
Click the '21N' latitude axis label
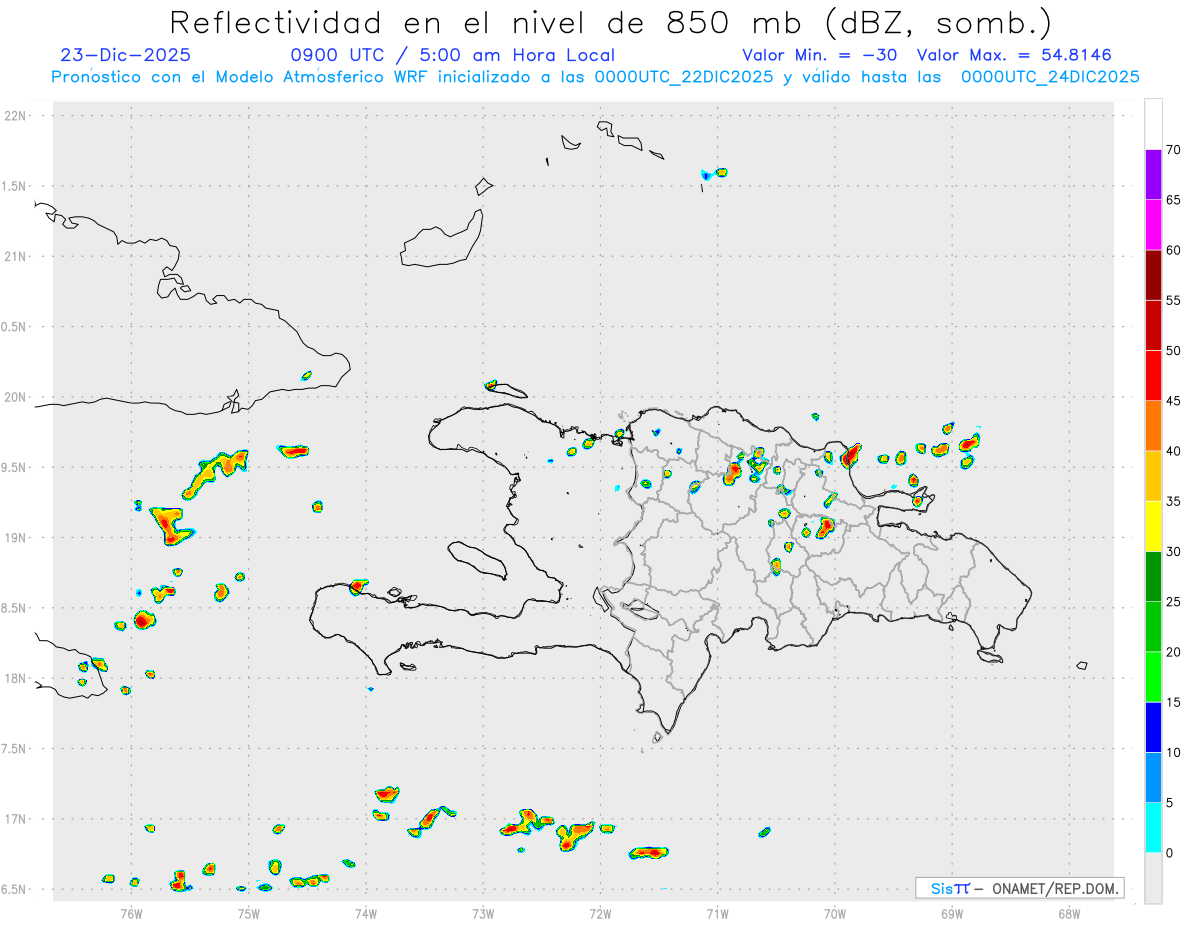[x=17, y=256]
